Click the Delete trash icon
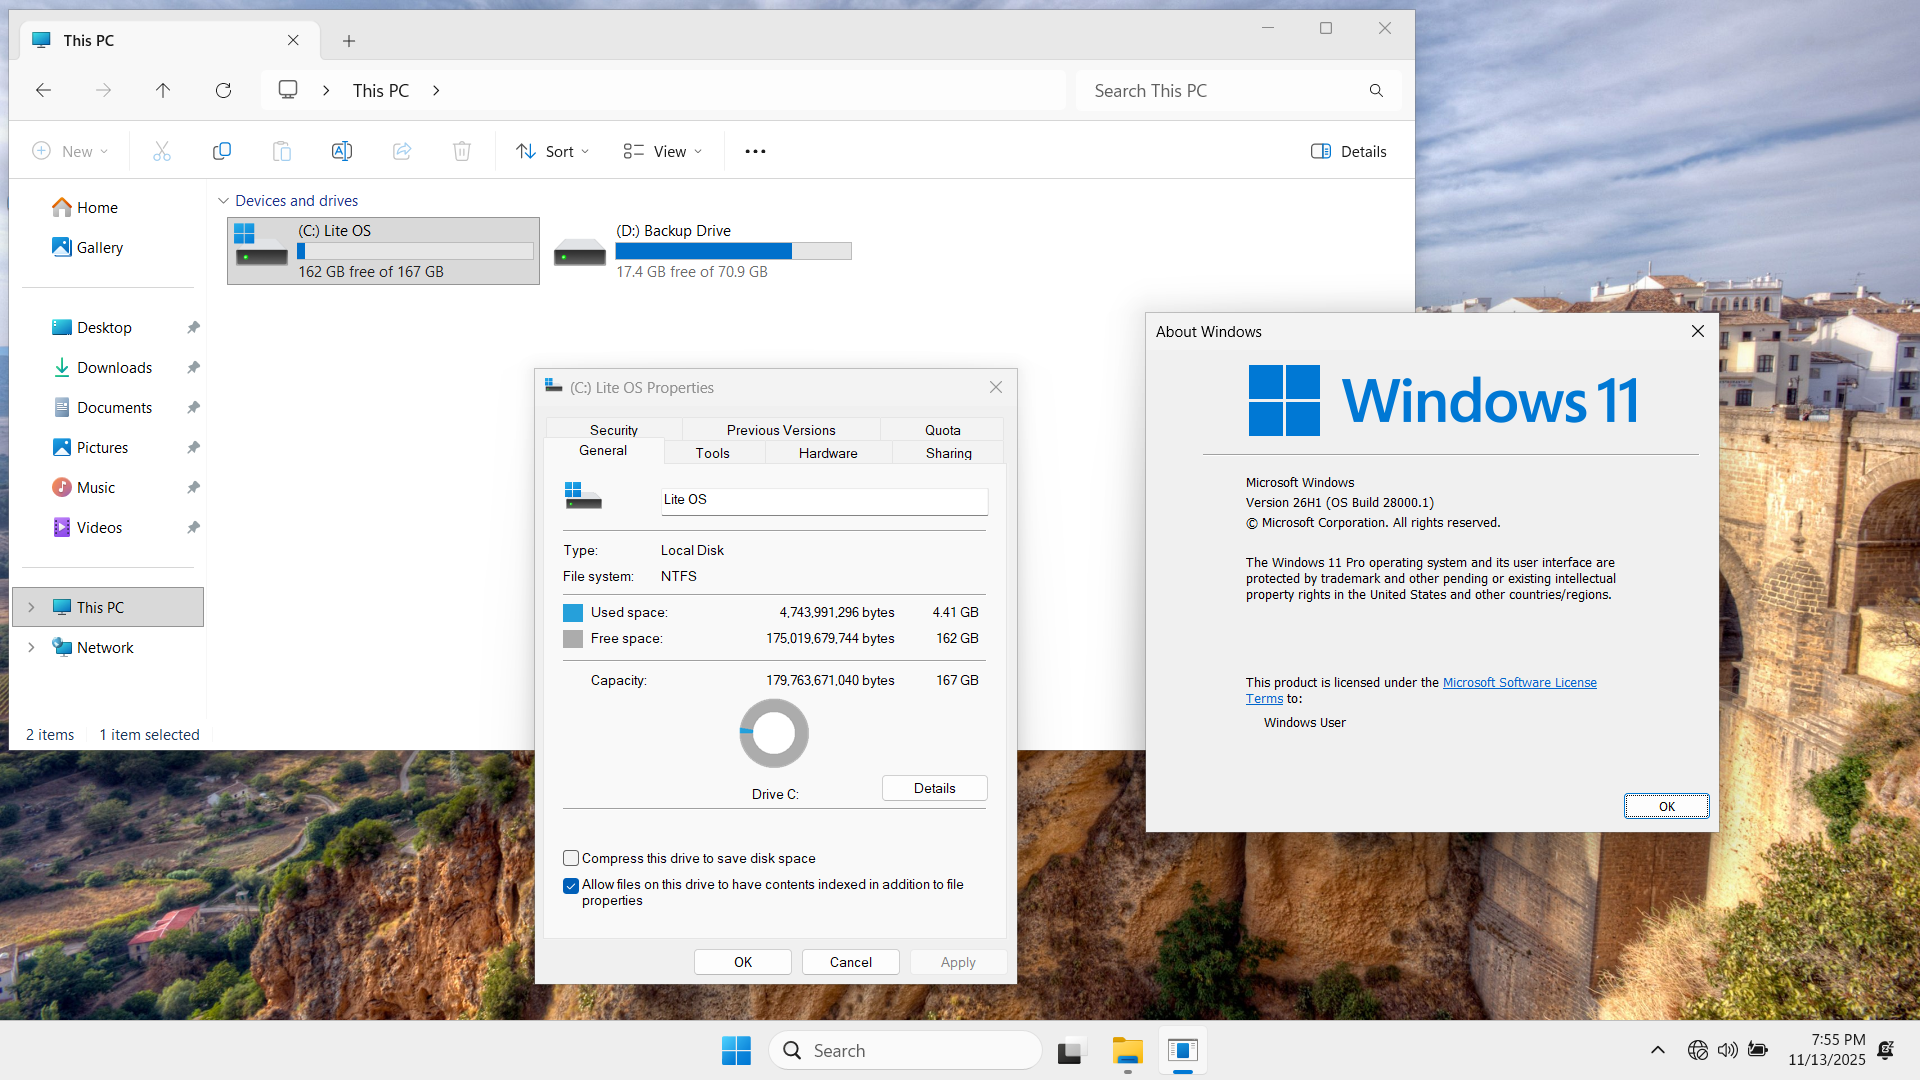The image size is (1920, 1080). (x=462, y=151)
